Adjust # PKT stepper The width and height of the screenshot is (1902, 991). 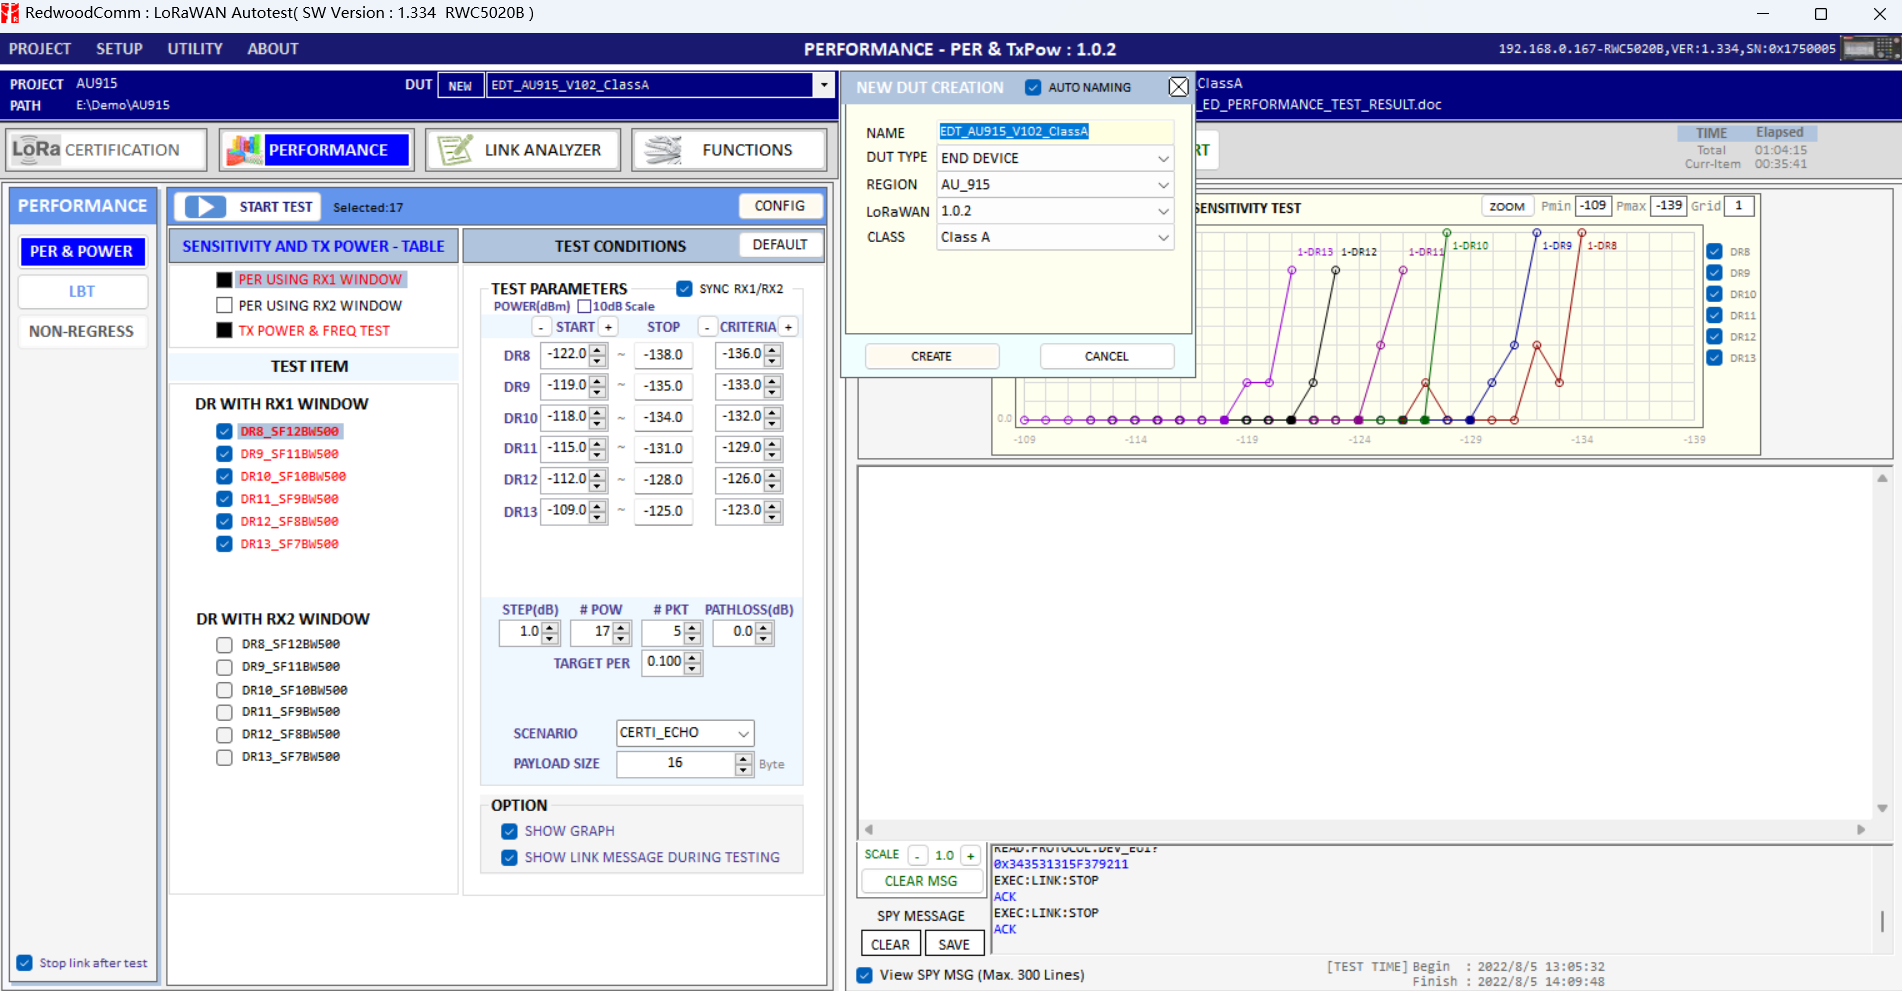point(693,632)
